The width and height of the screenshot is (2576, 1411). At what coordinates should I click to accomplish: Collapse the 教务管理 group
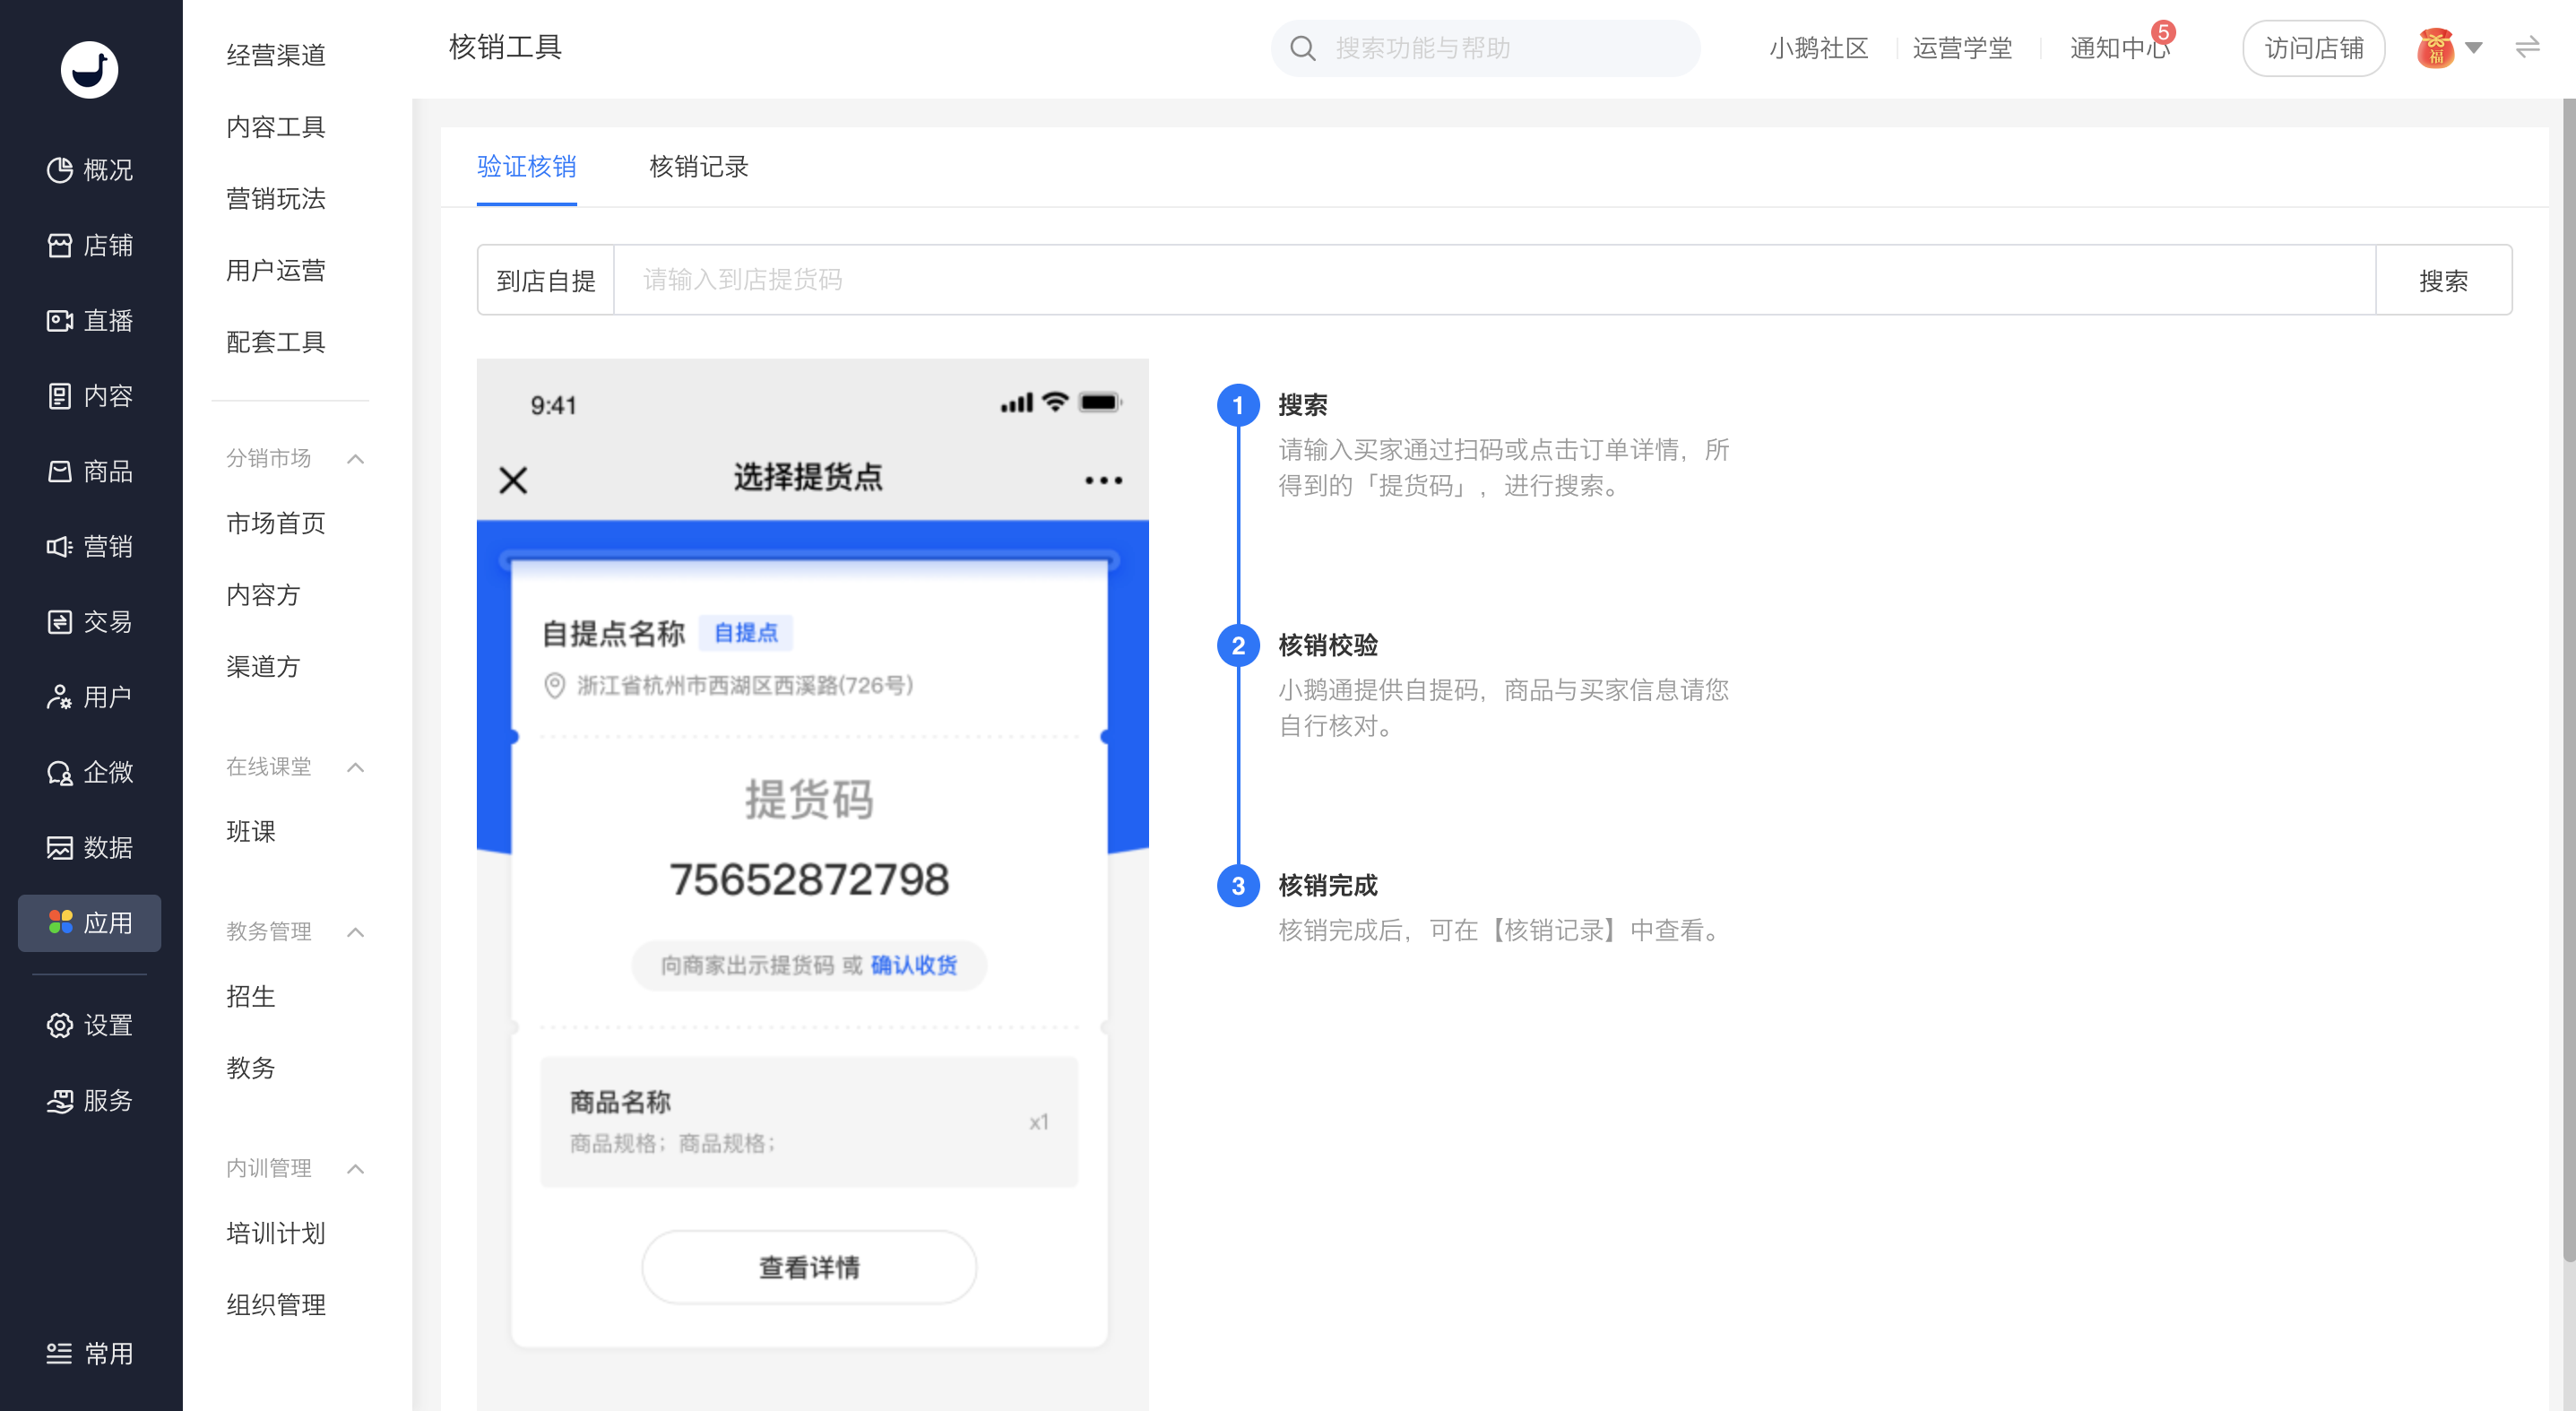(355, 932)
